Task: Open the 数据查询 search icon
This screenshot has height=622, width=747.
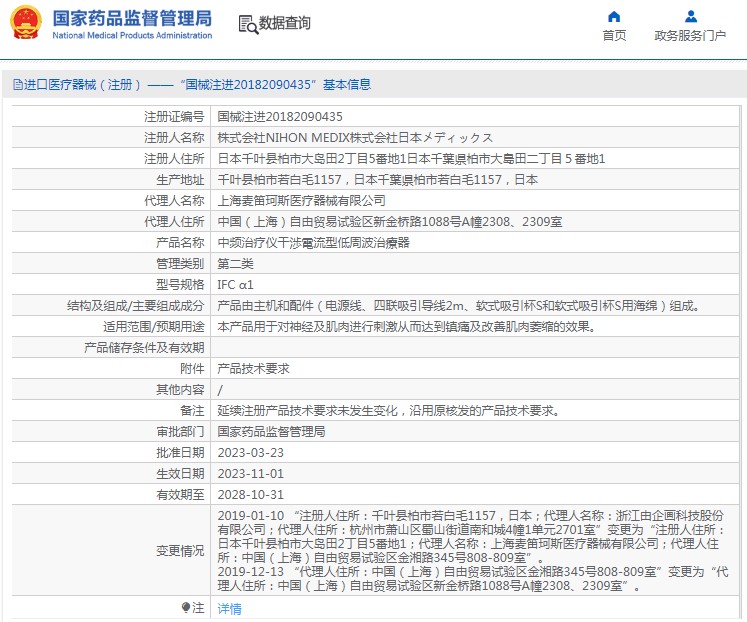Action: pos(248,24)
